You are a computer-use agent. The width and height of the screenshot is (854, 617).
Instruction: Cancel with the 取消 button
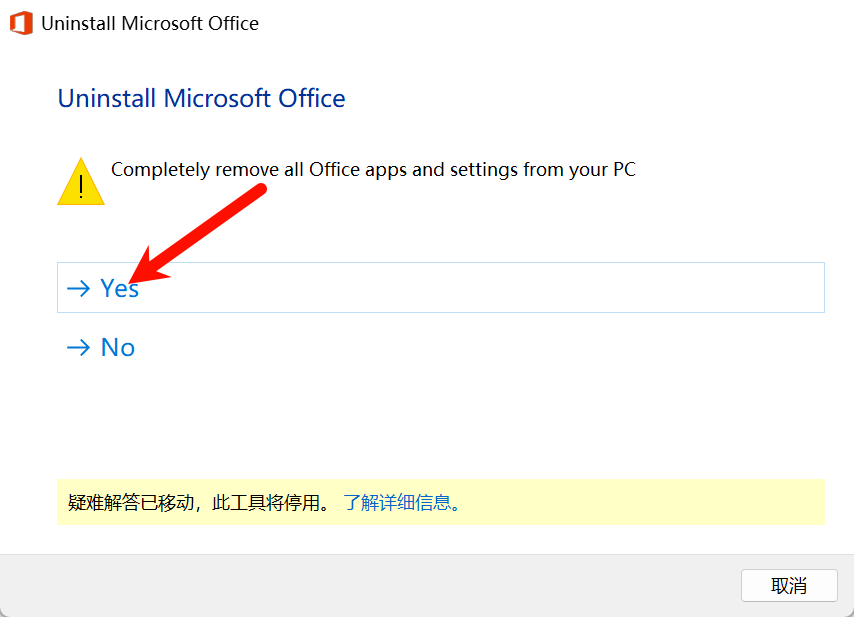click(x=789, y=585)
